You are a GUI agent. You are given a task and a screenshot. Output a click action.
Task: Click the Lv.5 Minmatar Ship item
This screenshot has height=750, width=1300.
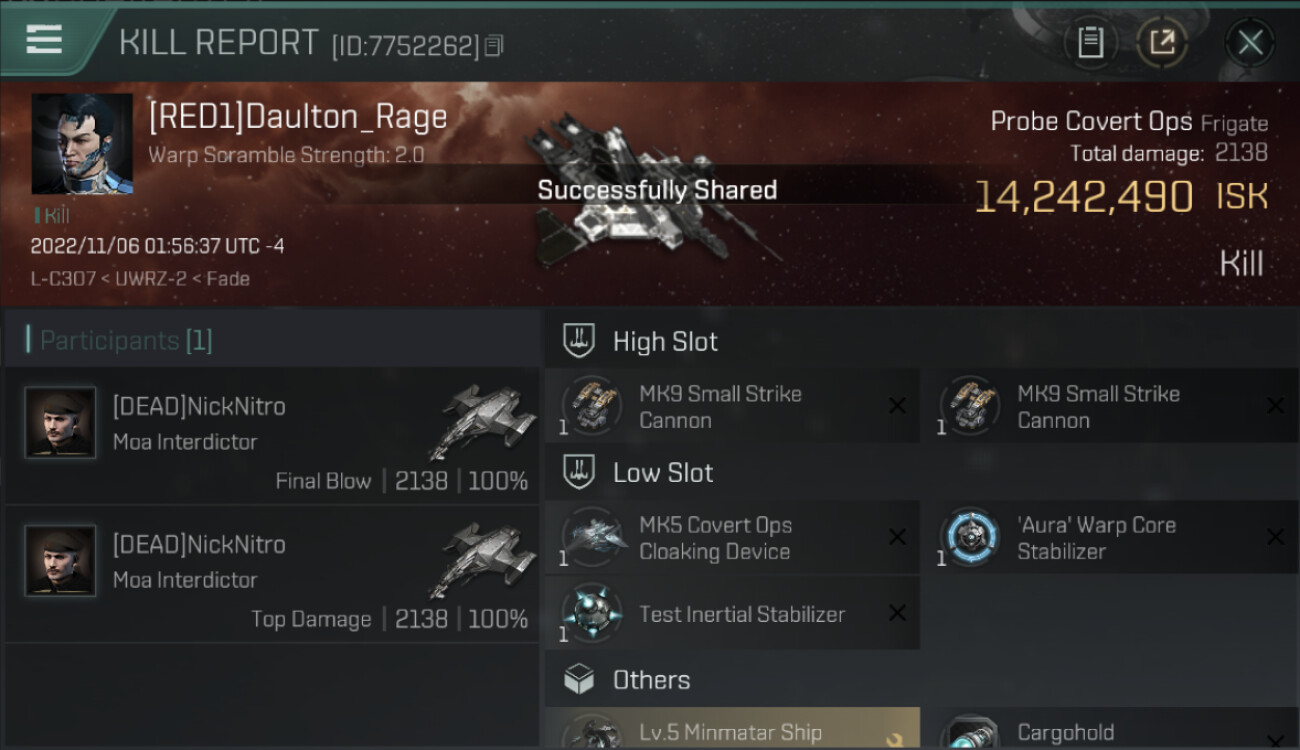click(x=732, y=729)
